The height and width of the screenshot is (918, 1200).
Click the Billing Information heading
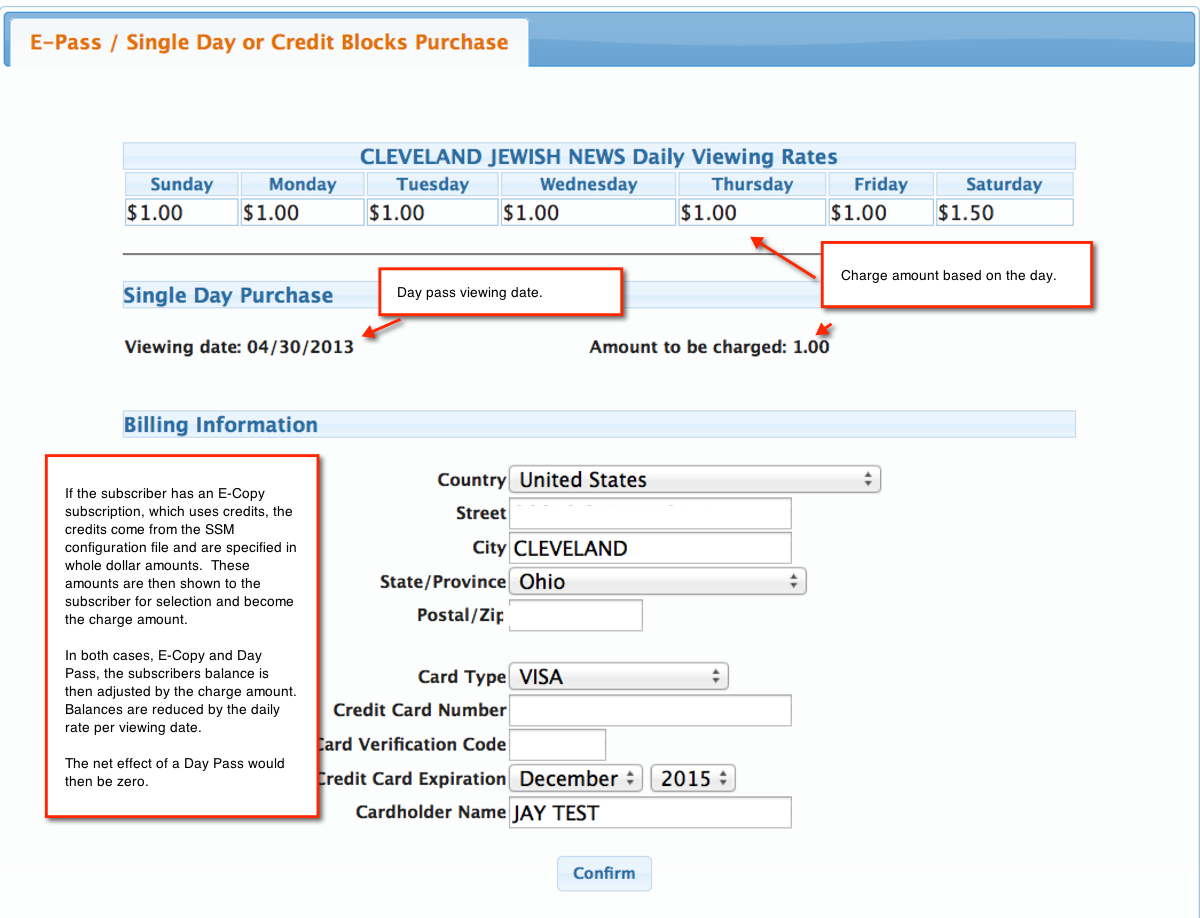[221, 425]
